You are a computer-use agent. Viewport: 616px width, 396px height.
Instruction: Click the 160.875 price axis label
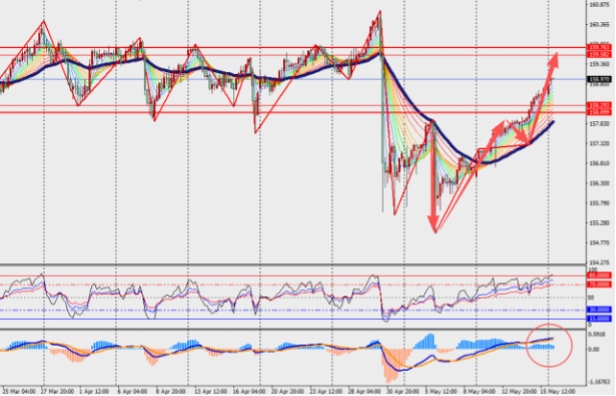point(599,5)
